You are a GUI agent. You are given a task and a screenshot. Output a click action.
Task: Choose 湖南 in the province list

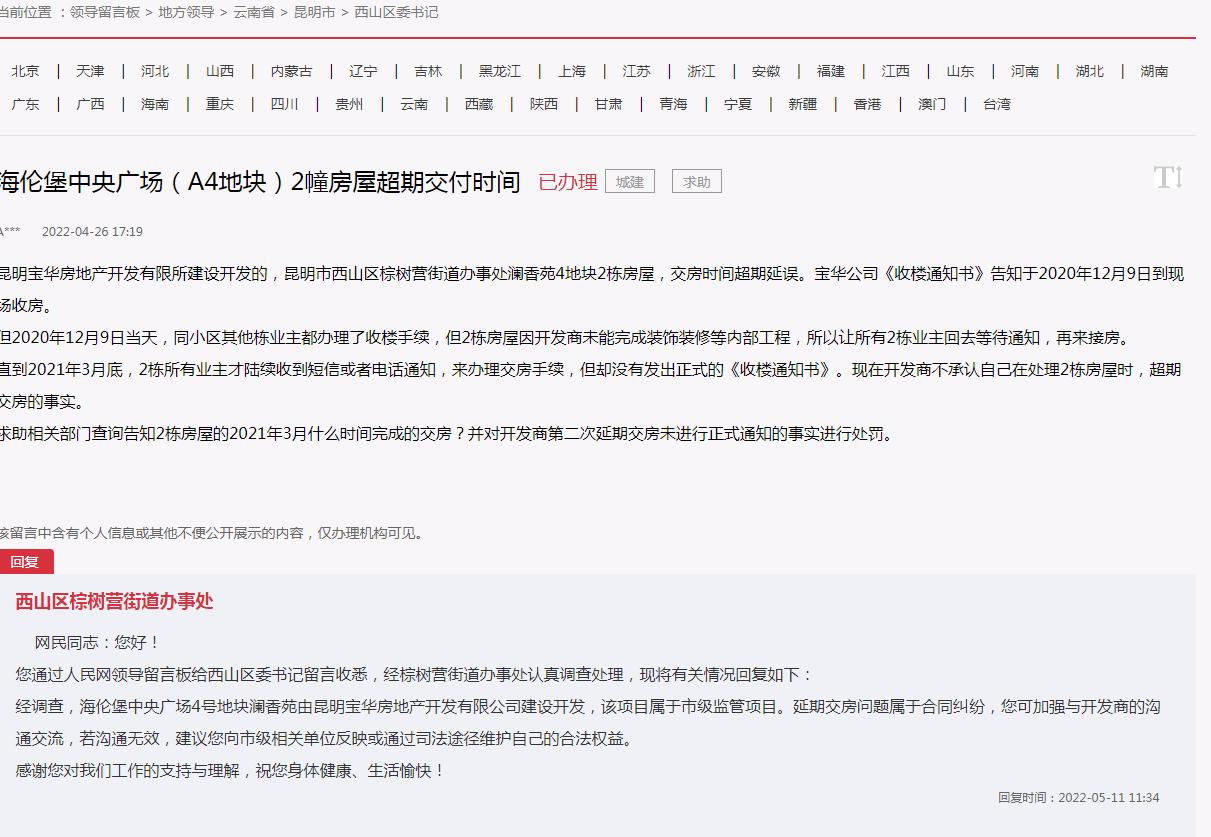[1154, 71]
